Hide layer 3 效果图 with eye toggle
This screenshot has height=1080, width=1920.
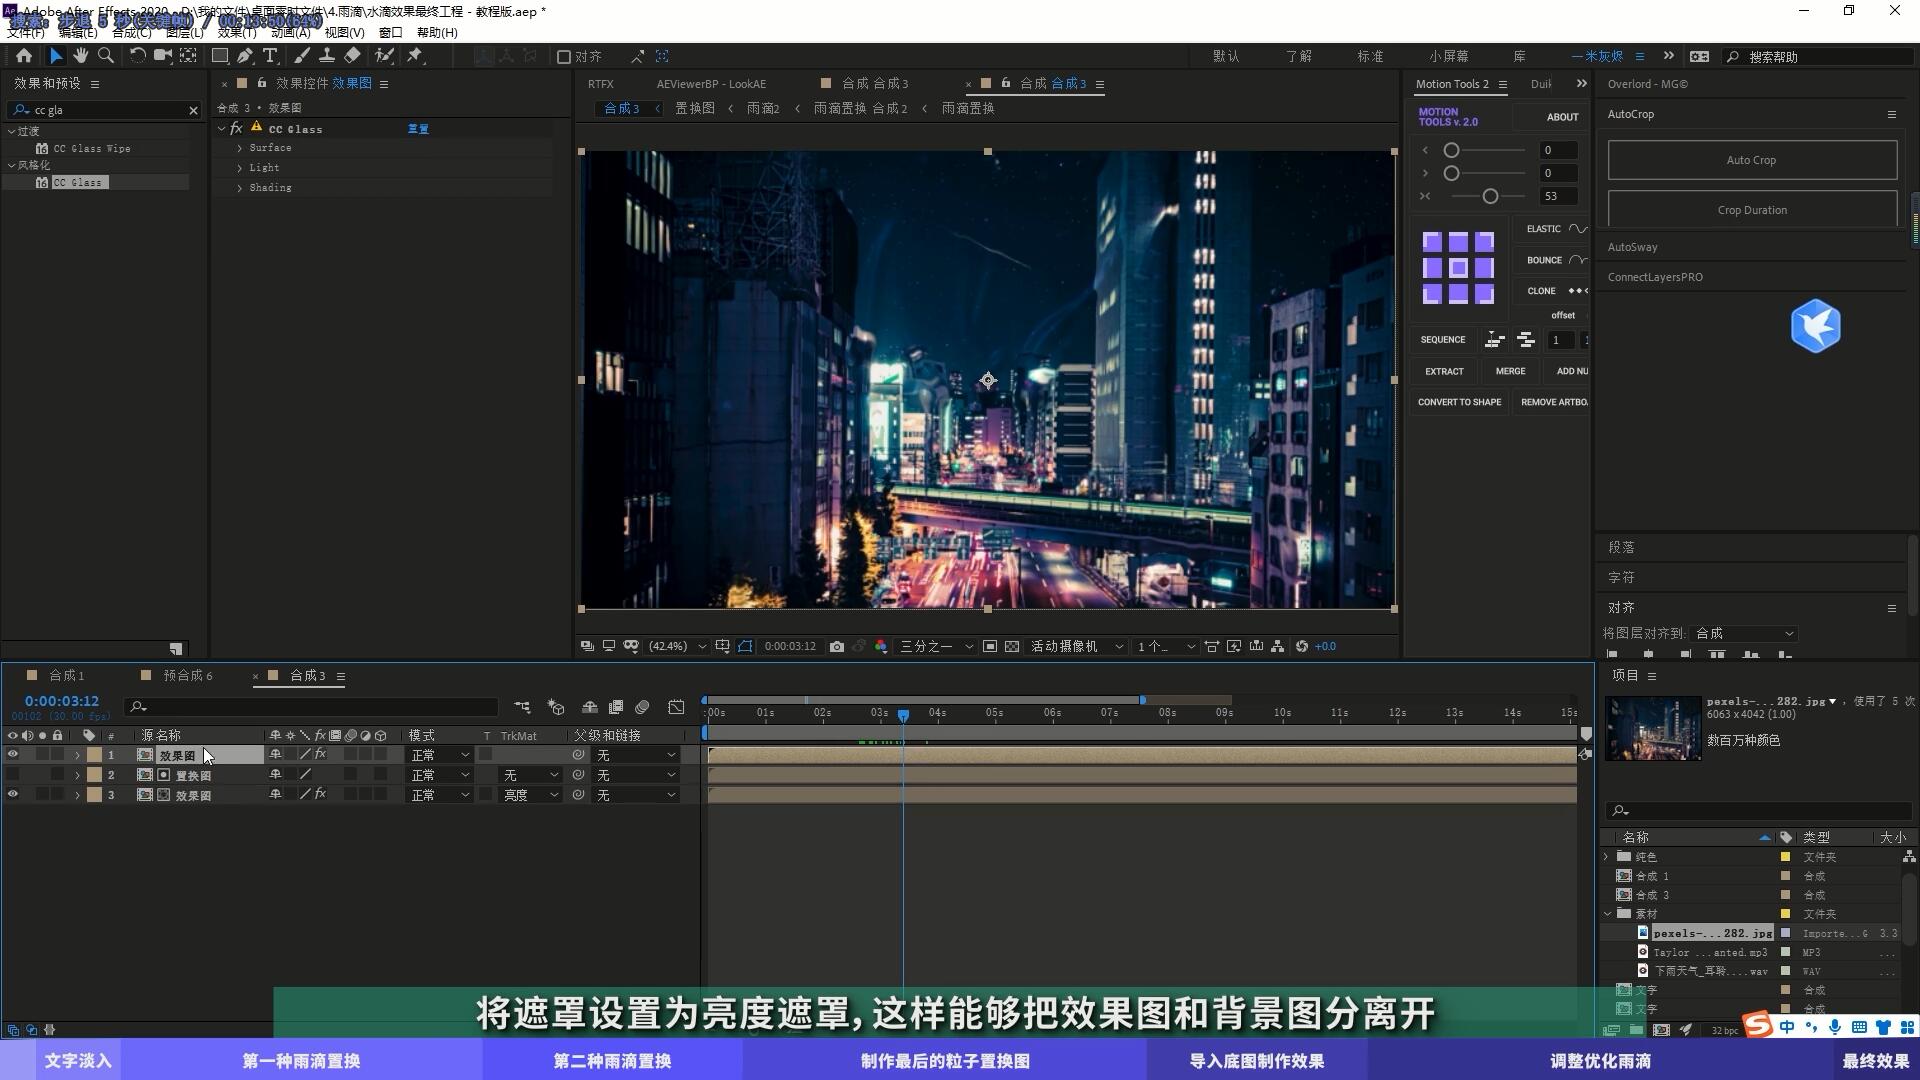pyautogui.click(x=12, y=795)
